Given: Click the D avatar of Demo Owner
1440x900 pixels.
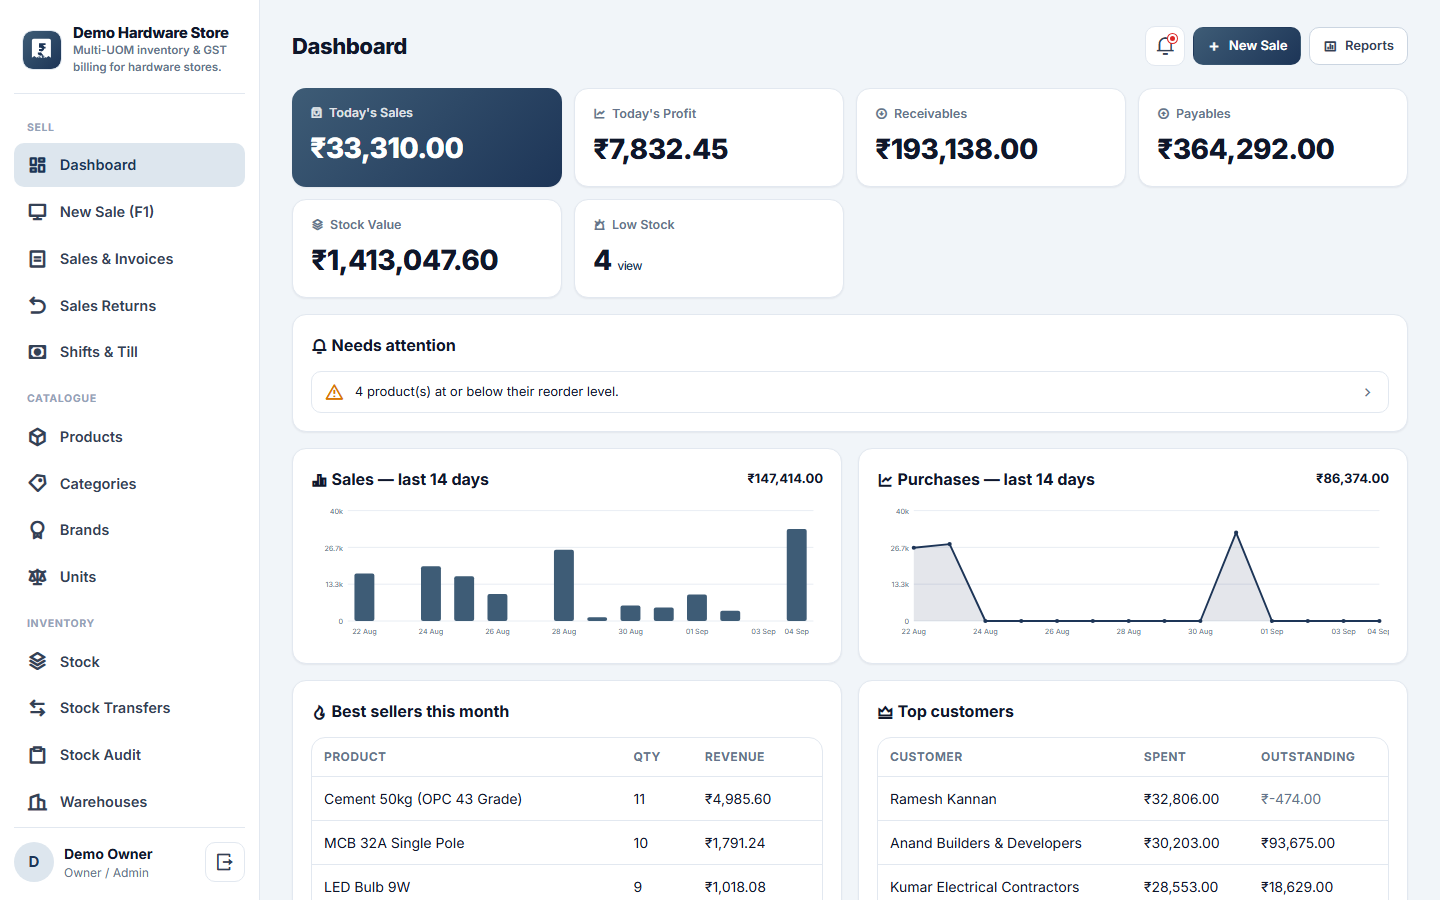Looking at the screenshot, I should [x=34, y=862].
